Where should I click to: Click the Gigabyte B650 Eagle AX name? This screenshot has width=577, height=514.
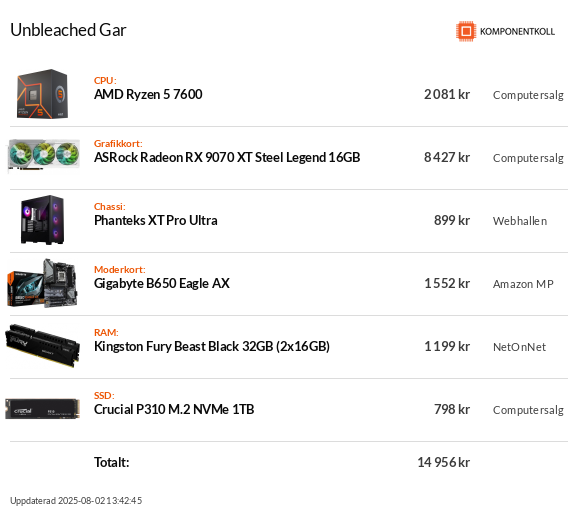[162, 284]
